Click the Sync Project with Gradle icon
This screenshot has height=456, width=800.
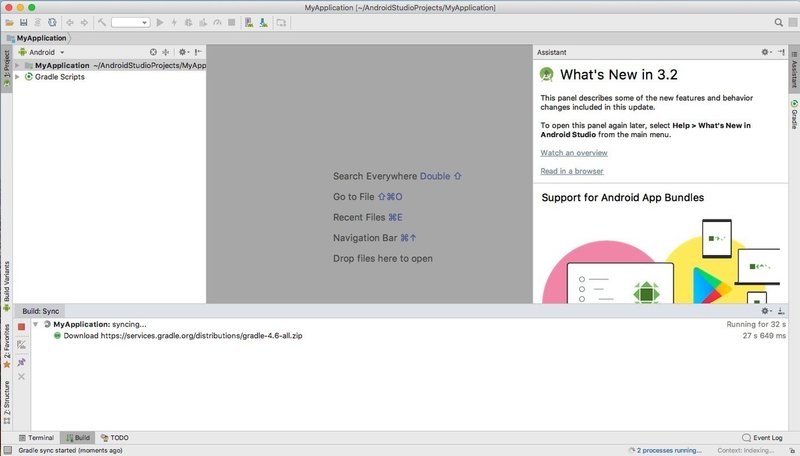pyautogui.click(x=52, y=22)
